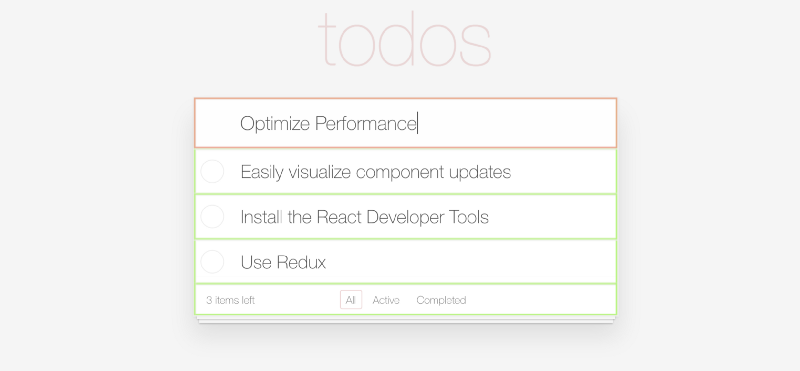Viewport: 800px width, 371px height.
Task: Focus the new todo input field
Action: [406, 123]
